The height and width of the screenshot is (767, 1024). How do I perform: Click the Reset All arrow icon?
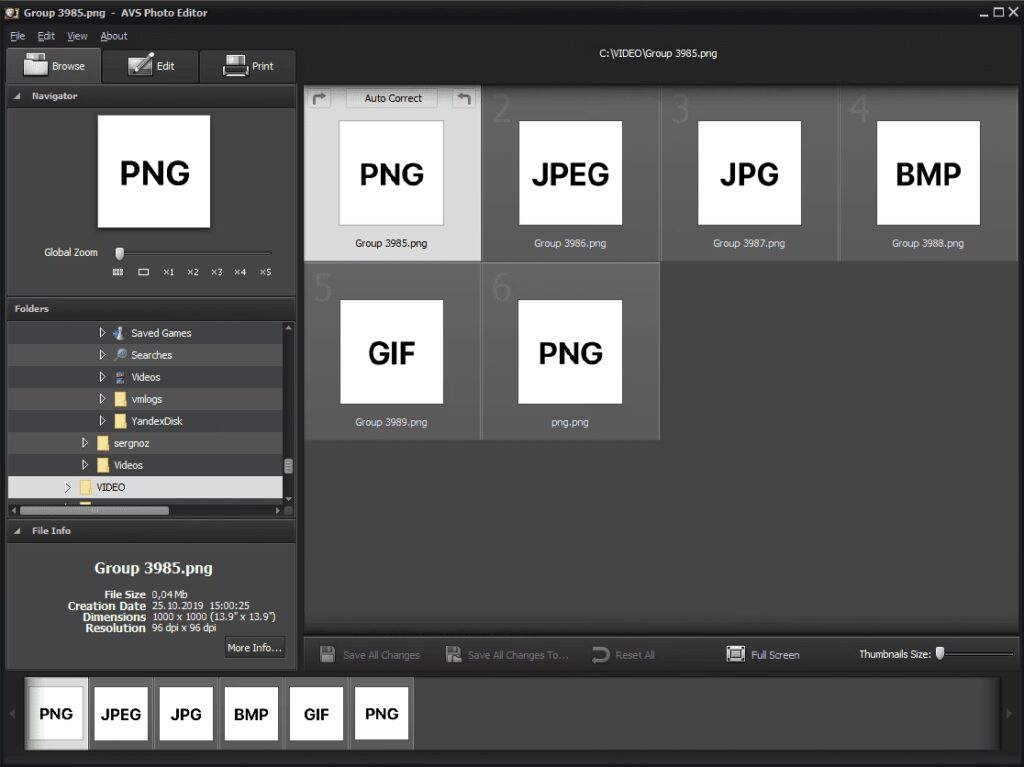(600, 654)
